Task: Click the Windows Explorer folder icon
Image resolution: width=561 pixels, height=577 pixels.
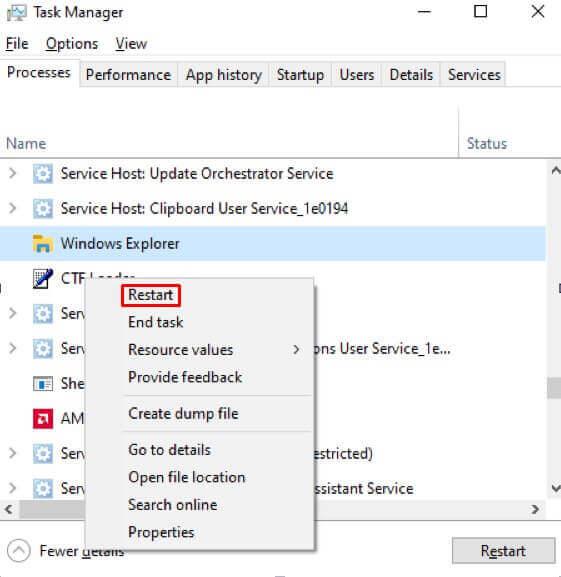Action: 43,244
